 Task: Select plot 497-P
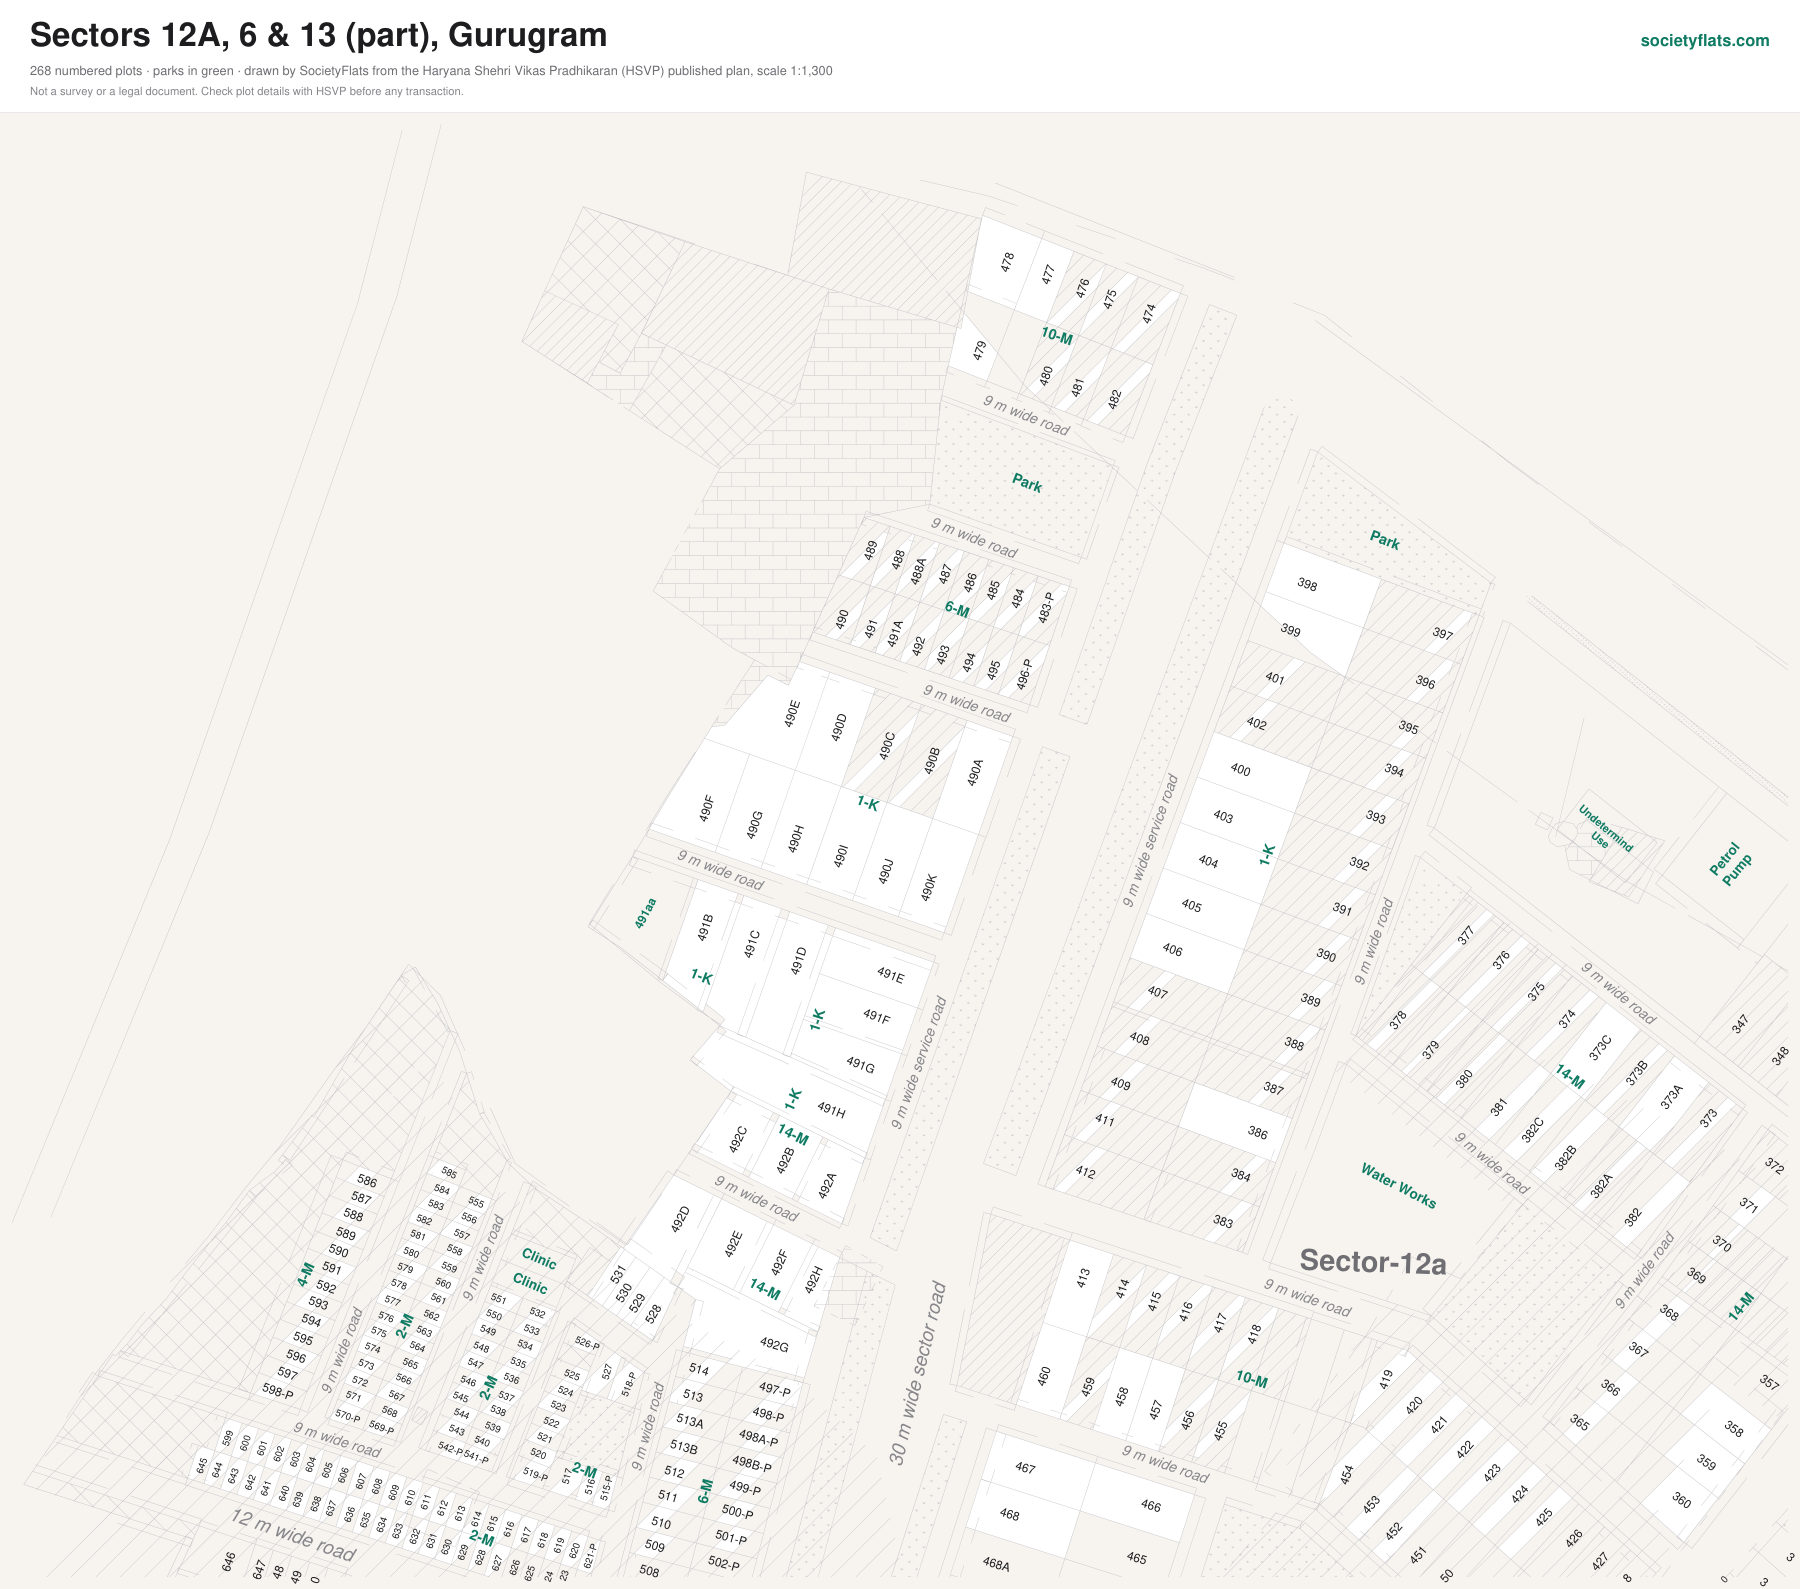pos(774,1389)
